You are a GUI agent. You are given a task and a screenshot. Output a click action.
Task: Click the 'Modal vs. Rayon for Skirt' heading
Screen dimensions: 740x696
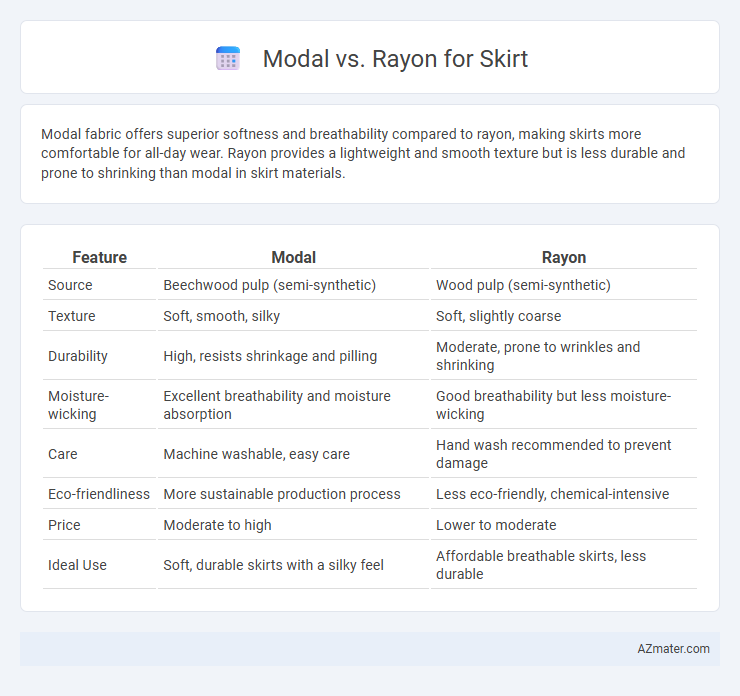point(395,59)
